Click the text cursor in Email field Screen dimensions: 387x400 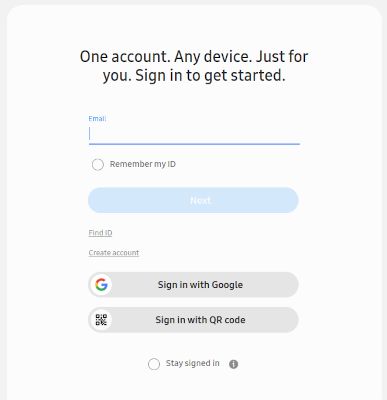coord(90,134)
